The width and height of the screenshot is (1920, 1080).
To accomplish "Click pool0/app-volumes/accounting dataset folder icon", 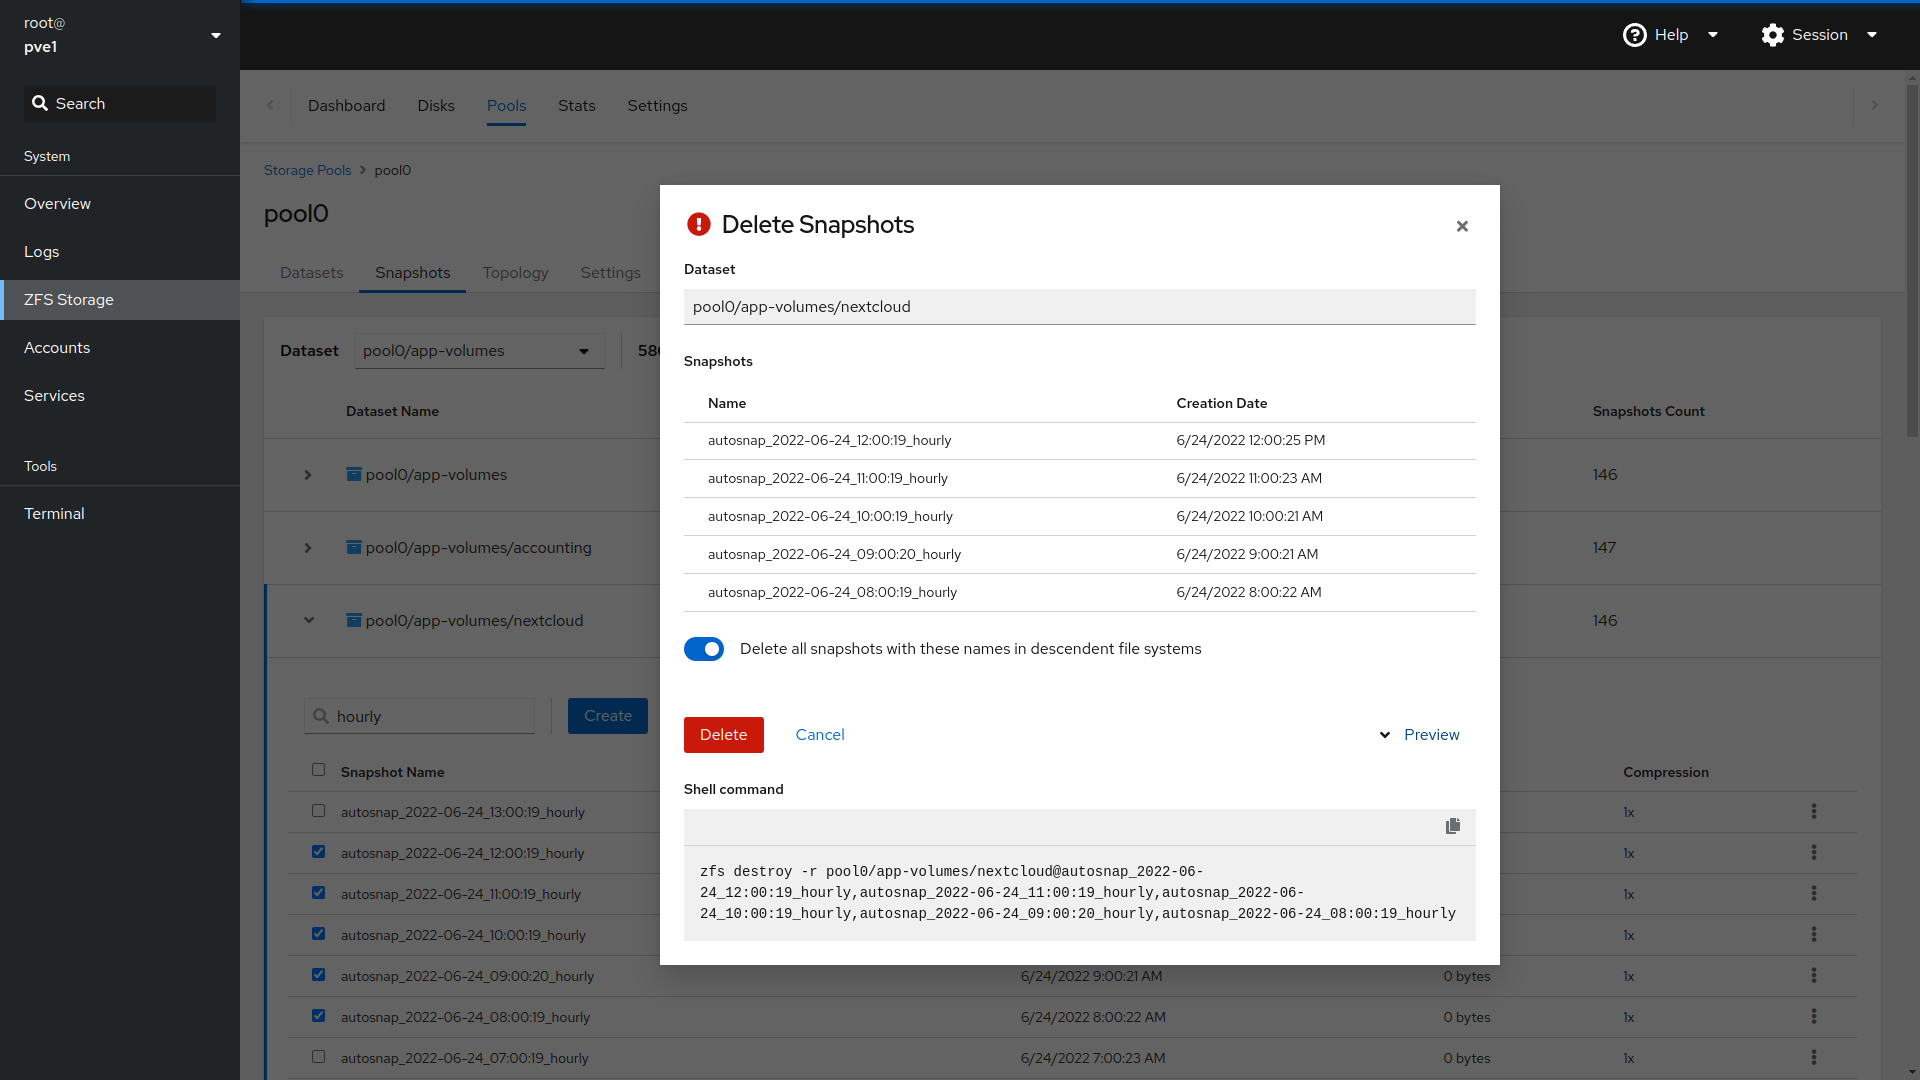I will pos(354,547).
